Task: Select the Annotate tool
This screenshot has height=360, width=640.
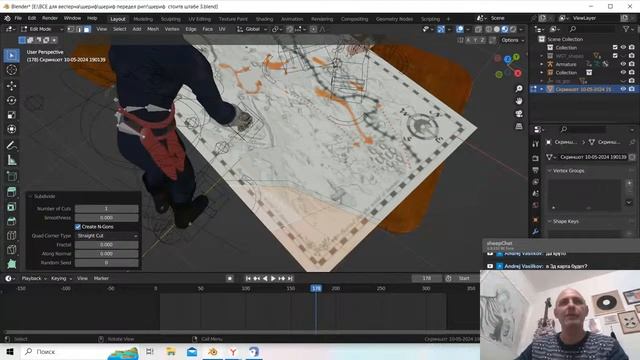Action: (x=11, y=145)
